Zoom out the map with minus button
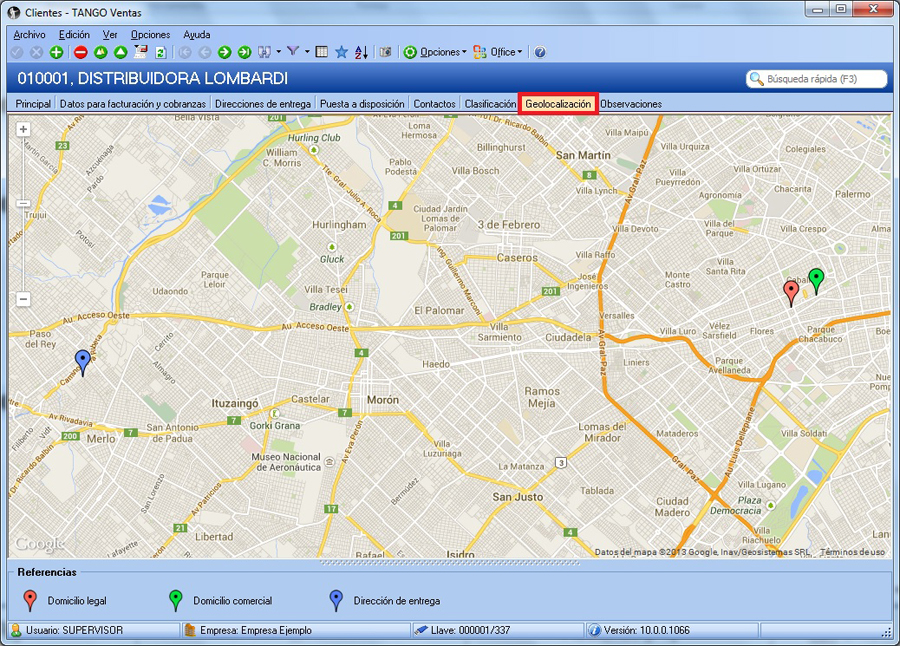The image size is (900, 646). point(23,299)
